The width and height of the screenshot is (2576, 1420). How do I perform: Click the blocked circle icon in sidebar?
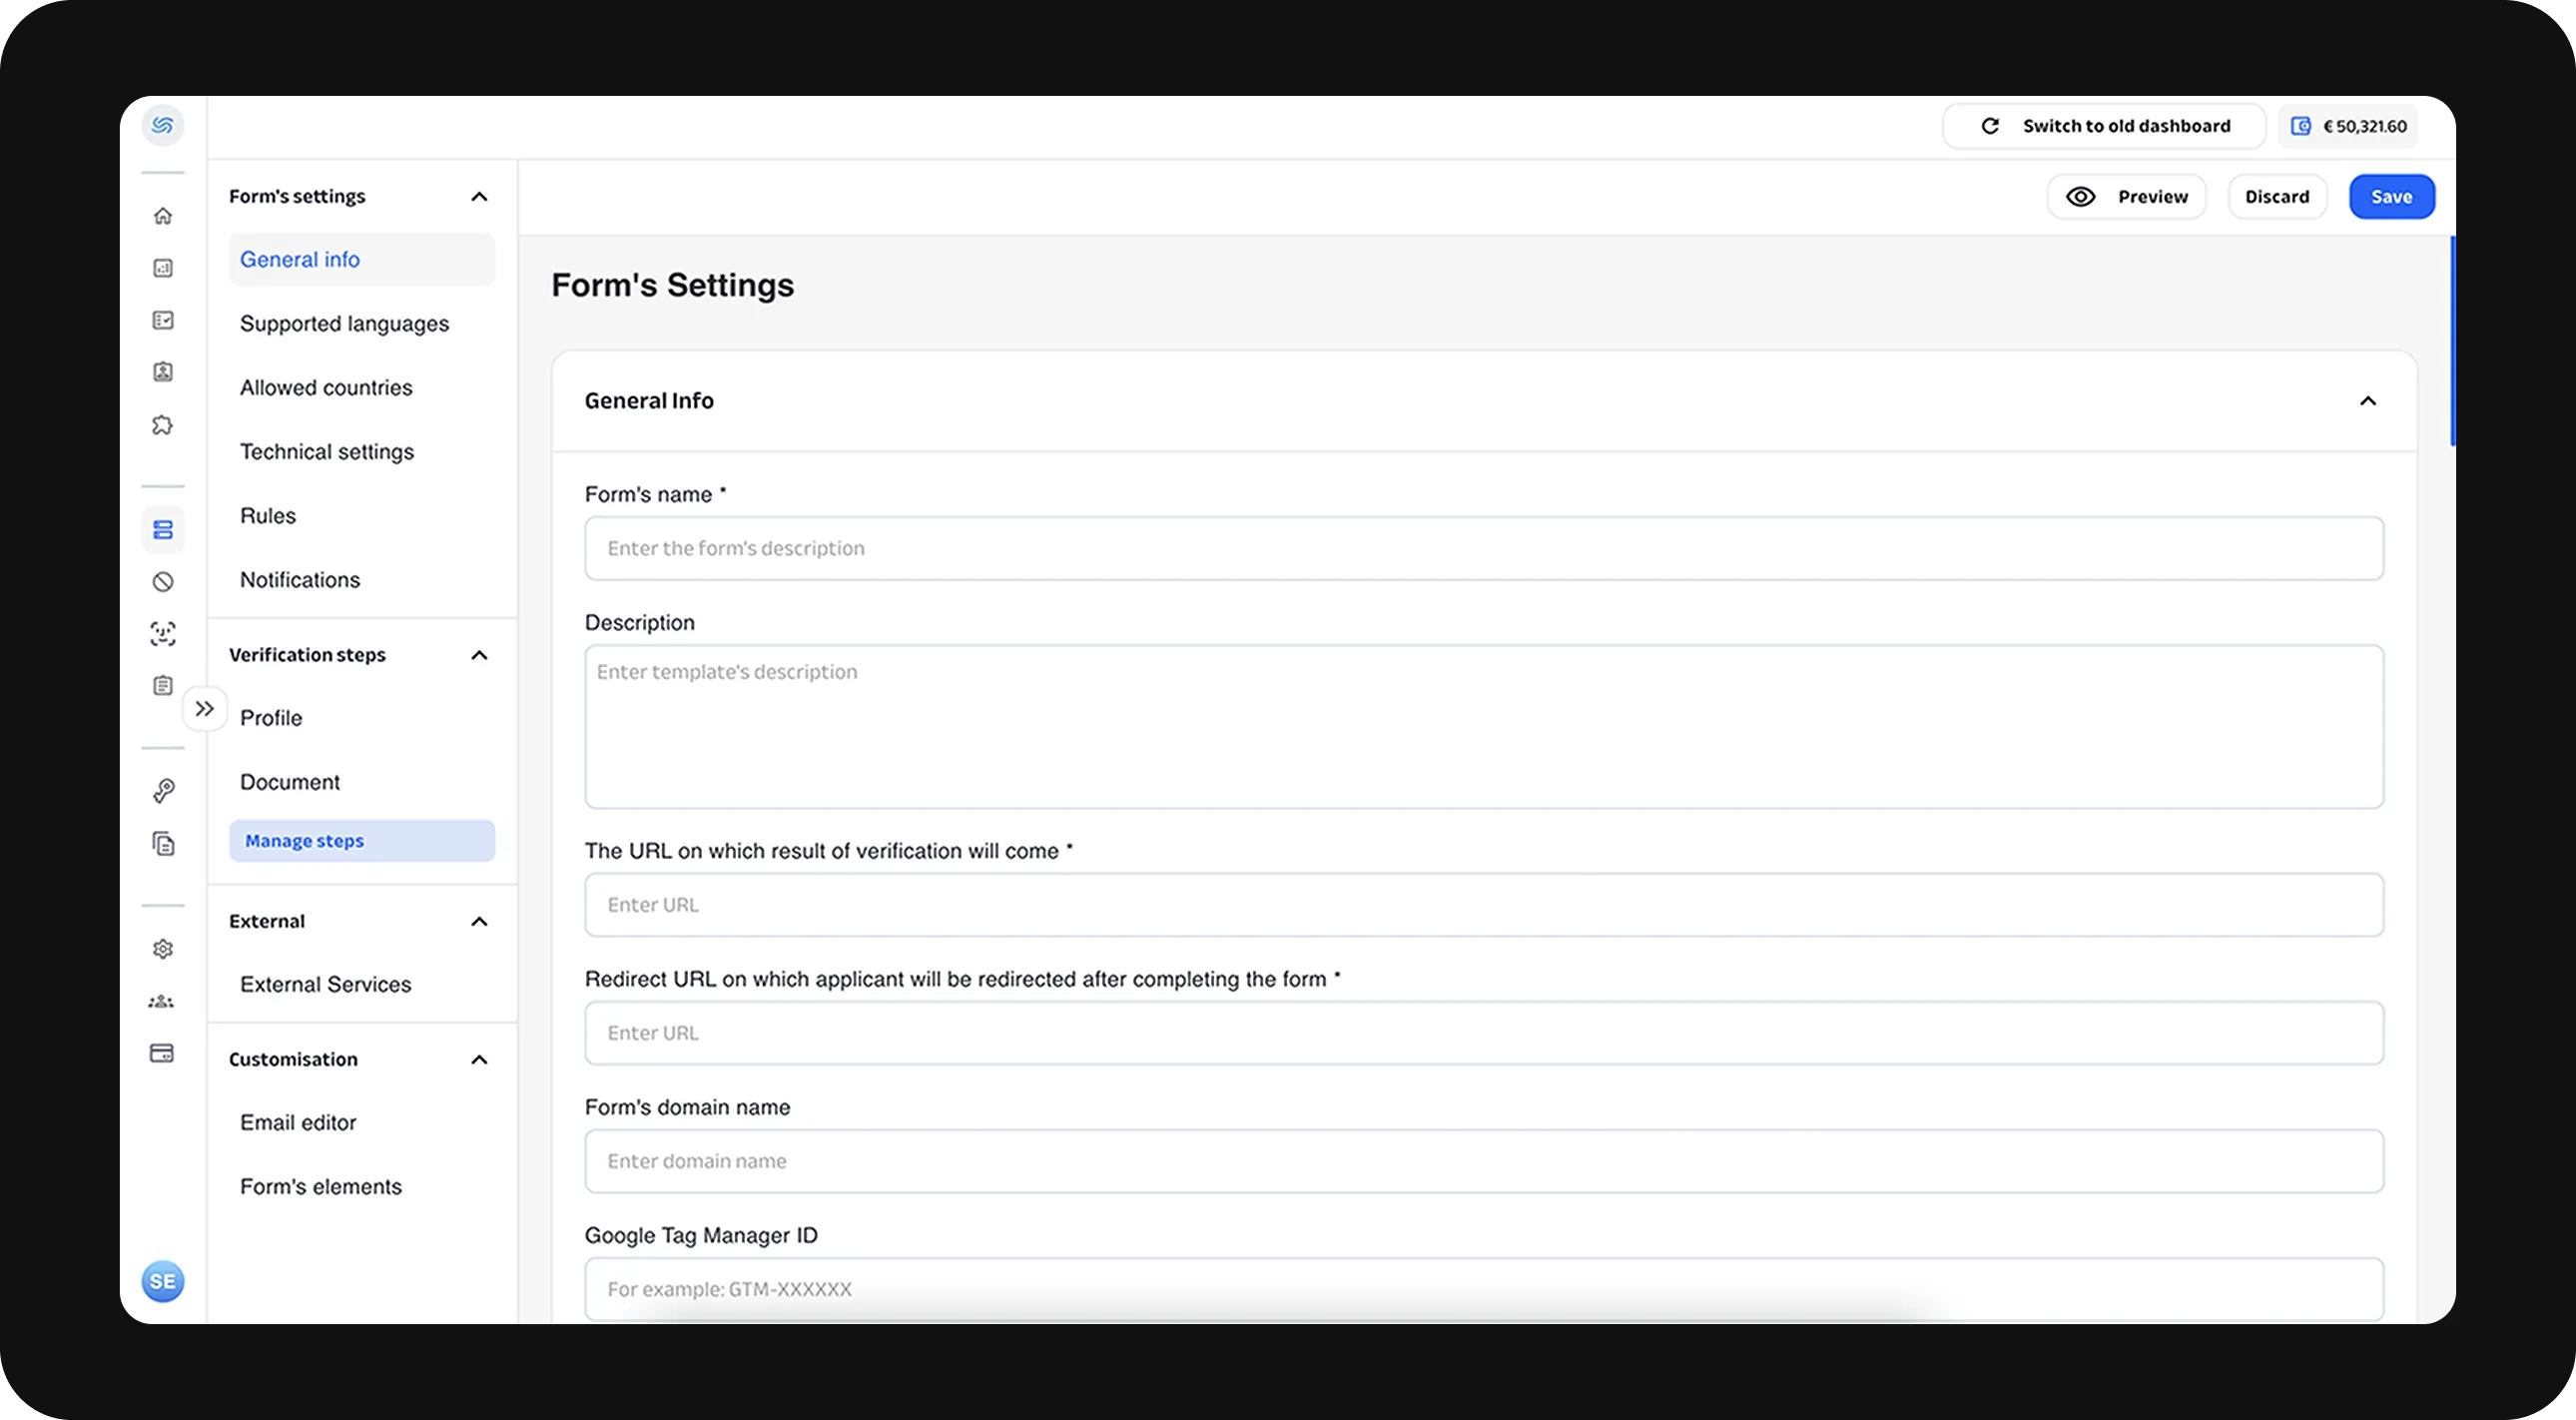click(163, 581)
